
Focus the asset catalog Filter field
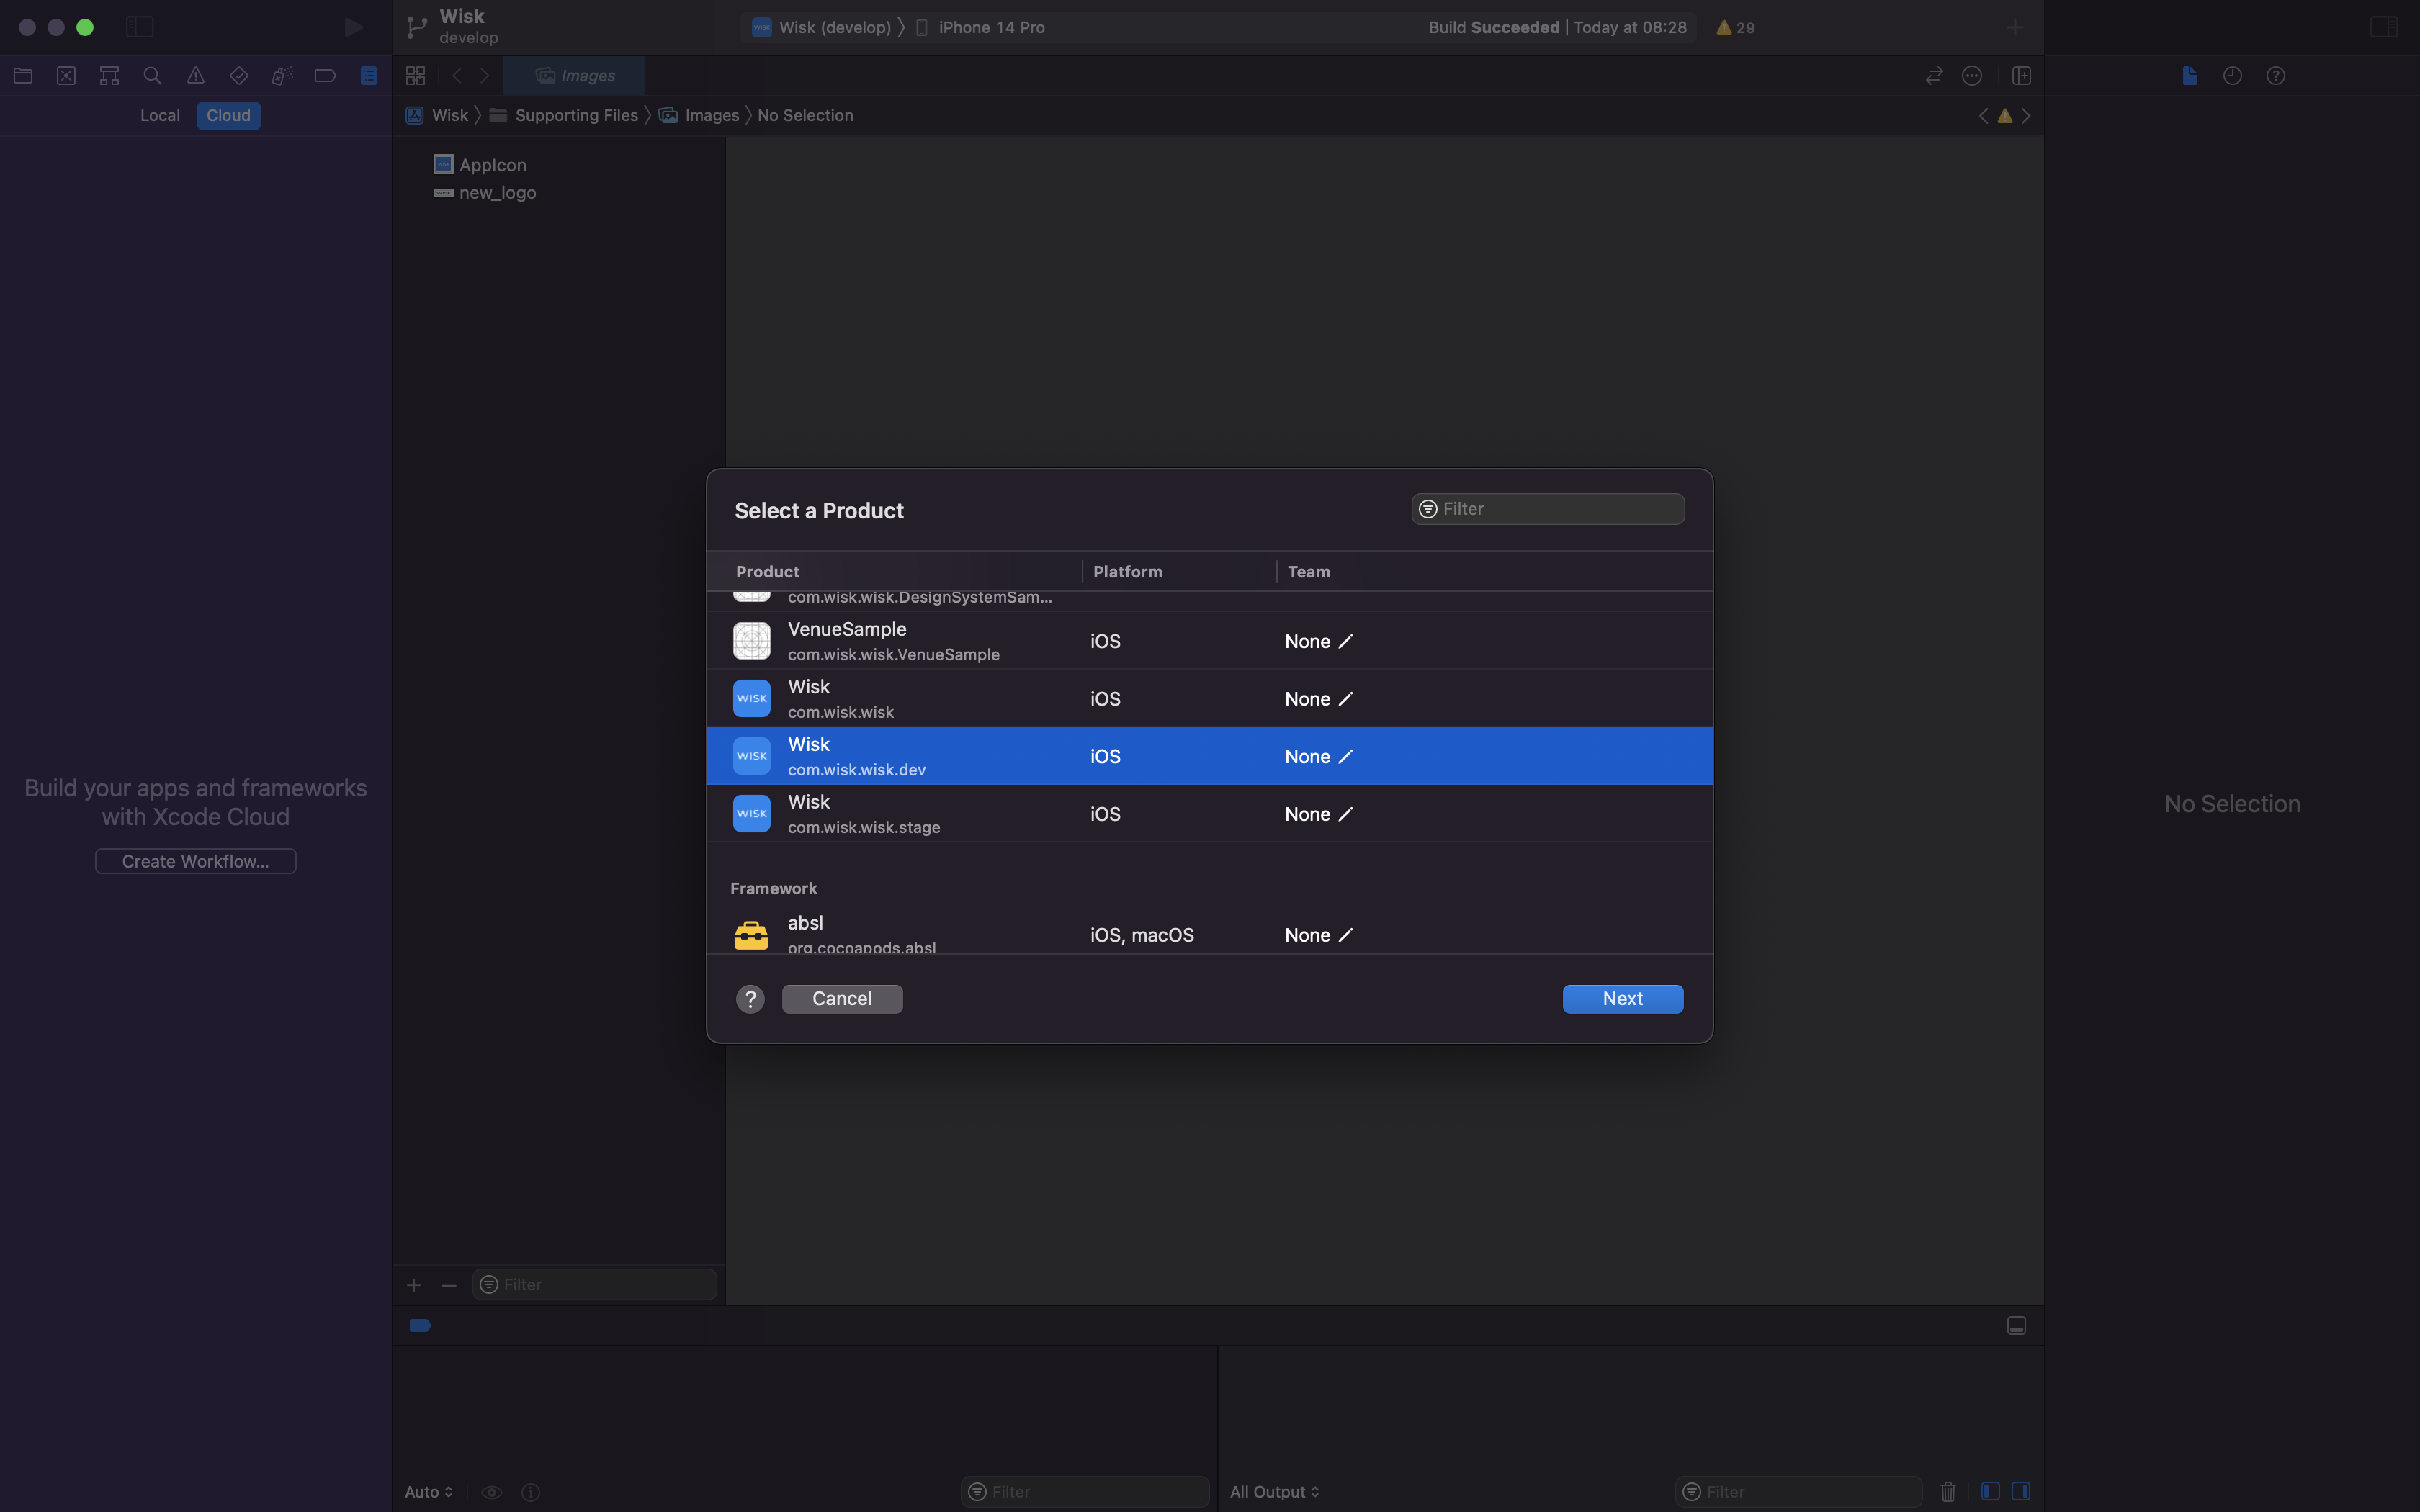595,1284
